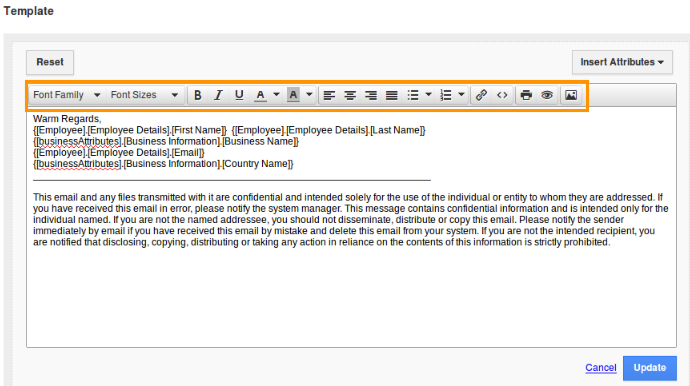Justify text alignment
The width and height of the screenshot is (690, 386).
(x=391, y=95)
